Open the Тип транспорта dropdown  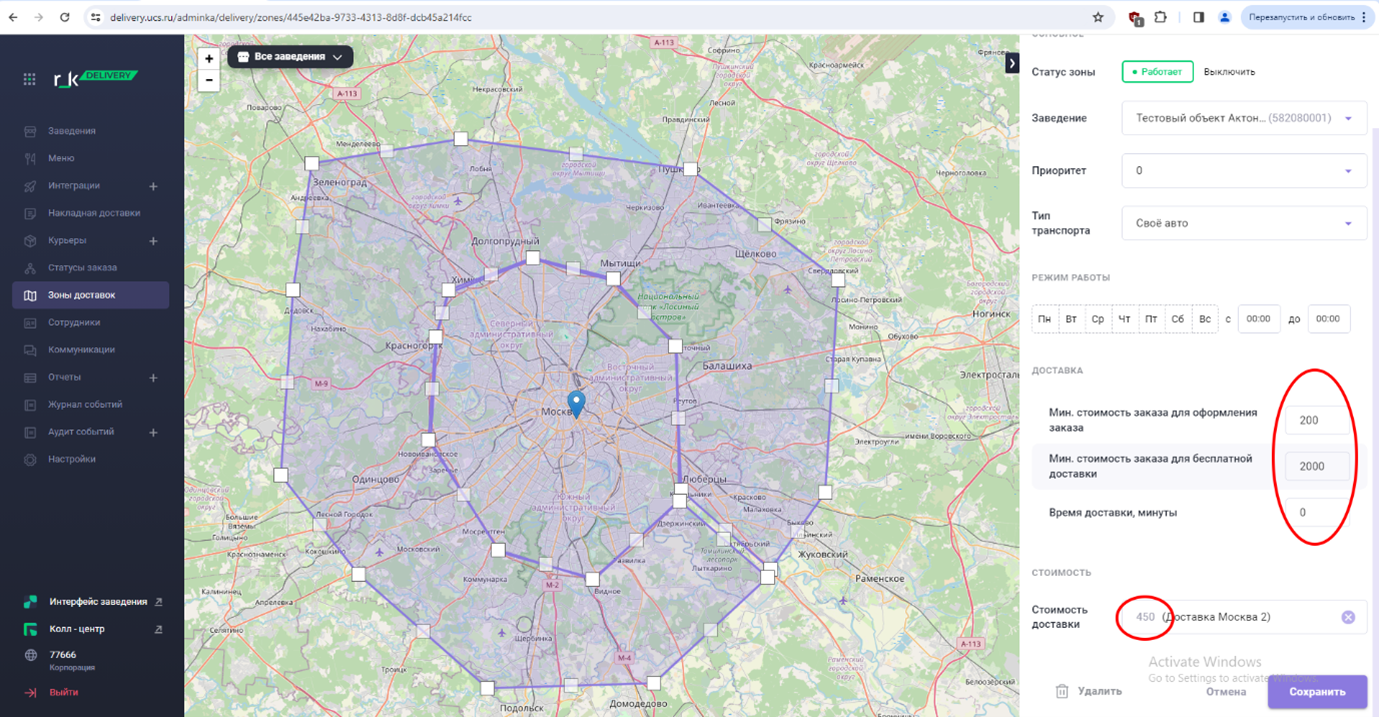[x=1243, y=223]
